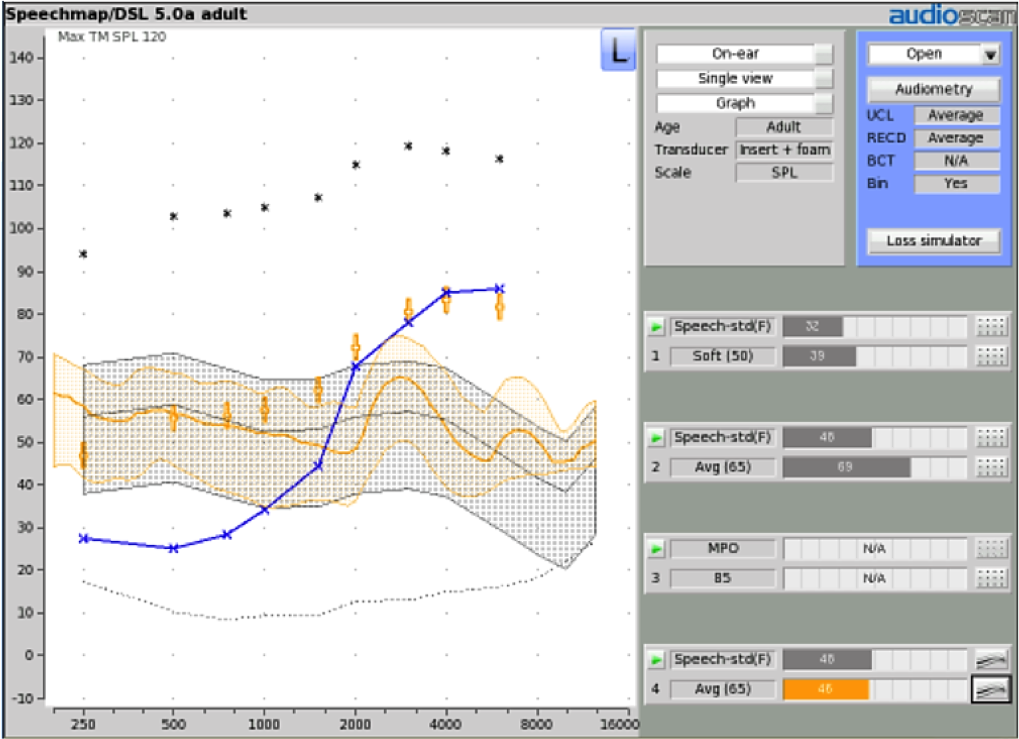This screenshot has height=739, width=1019.
Task: Toggle the L ear indicator
Action: (618, 50)
